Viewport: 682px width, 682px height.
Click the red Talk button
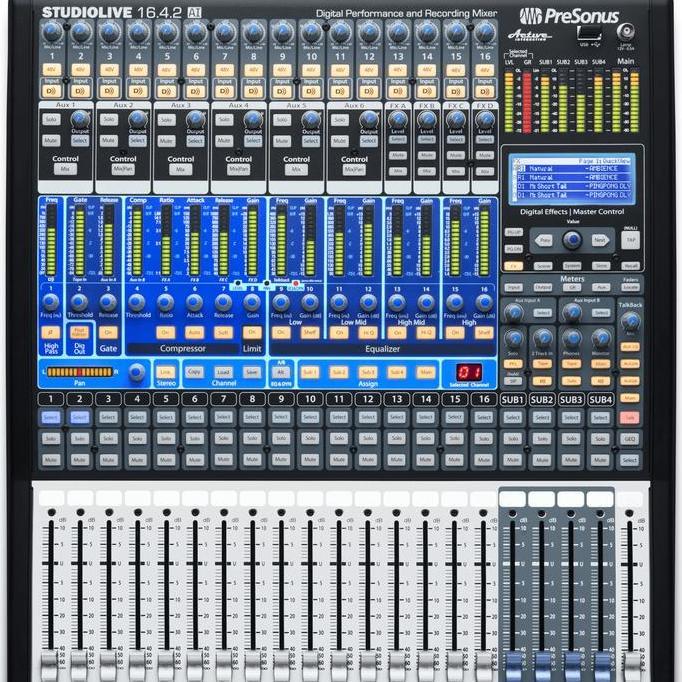629,418
